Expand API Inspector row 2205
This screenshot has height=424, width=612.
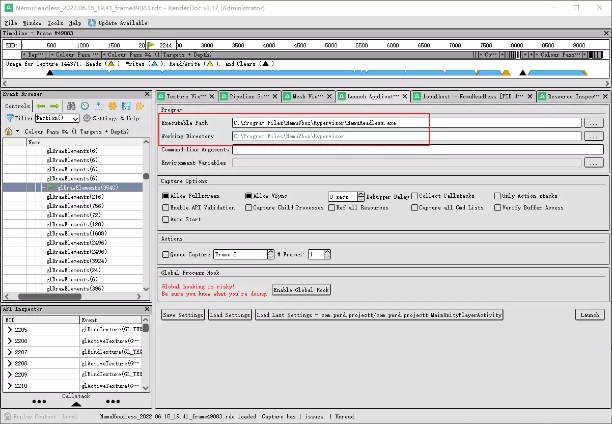point(9,330)
